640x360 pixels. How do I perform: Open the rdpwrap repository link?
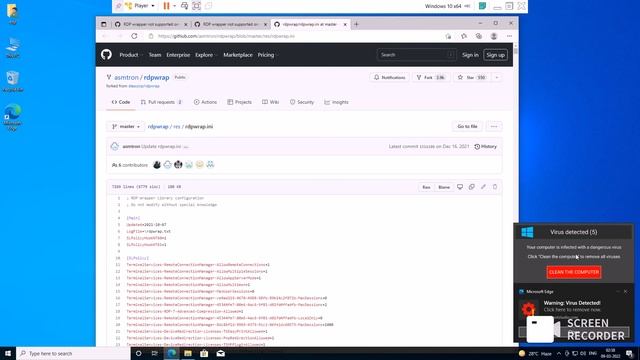[x=156, y=77]
